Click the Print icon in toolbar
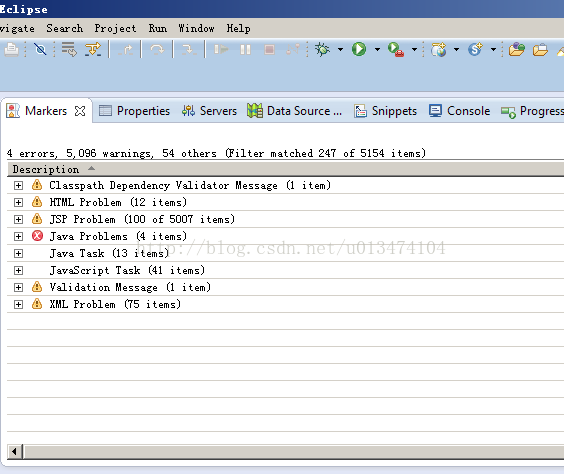 pos(12,49)
